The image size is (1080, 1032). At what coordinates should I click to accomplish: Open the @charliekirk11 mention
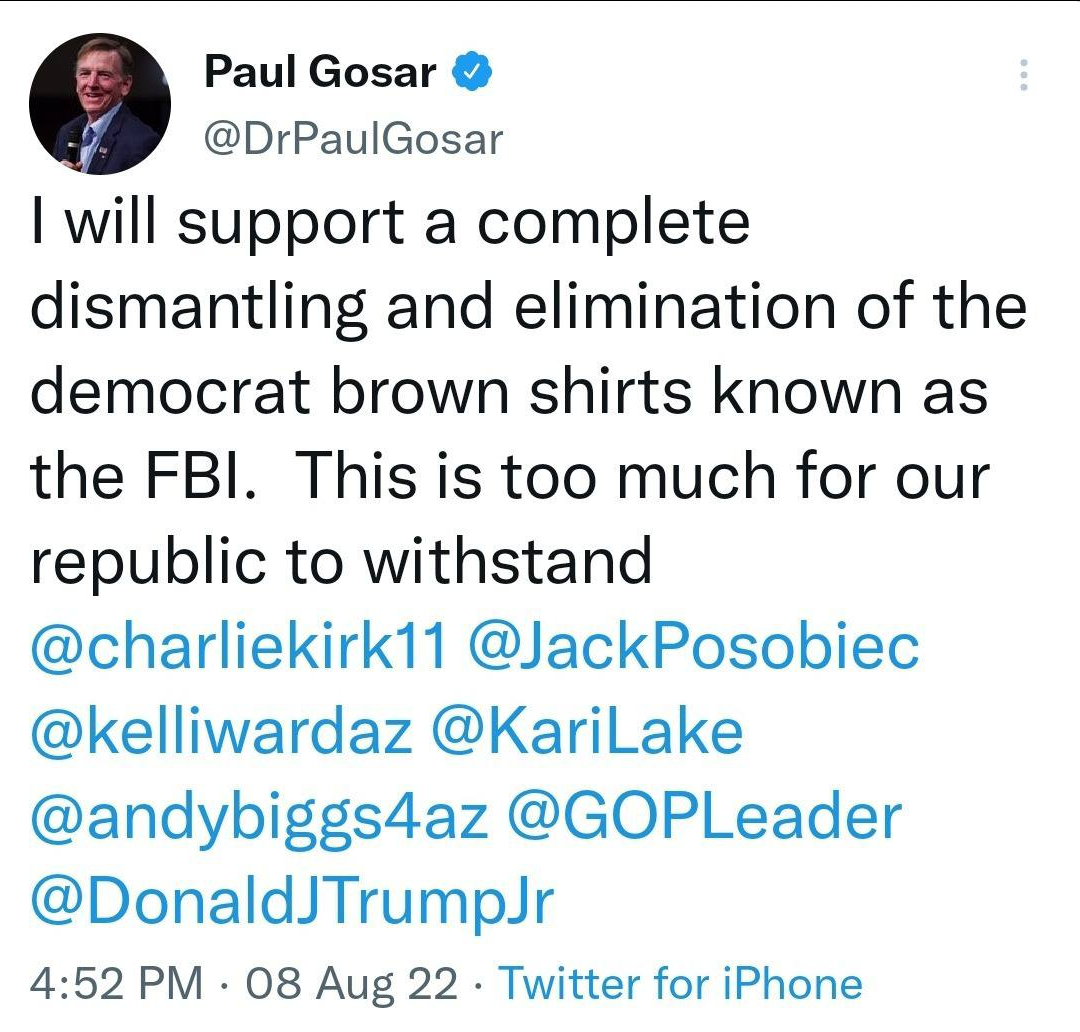click(240, 647)
